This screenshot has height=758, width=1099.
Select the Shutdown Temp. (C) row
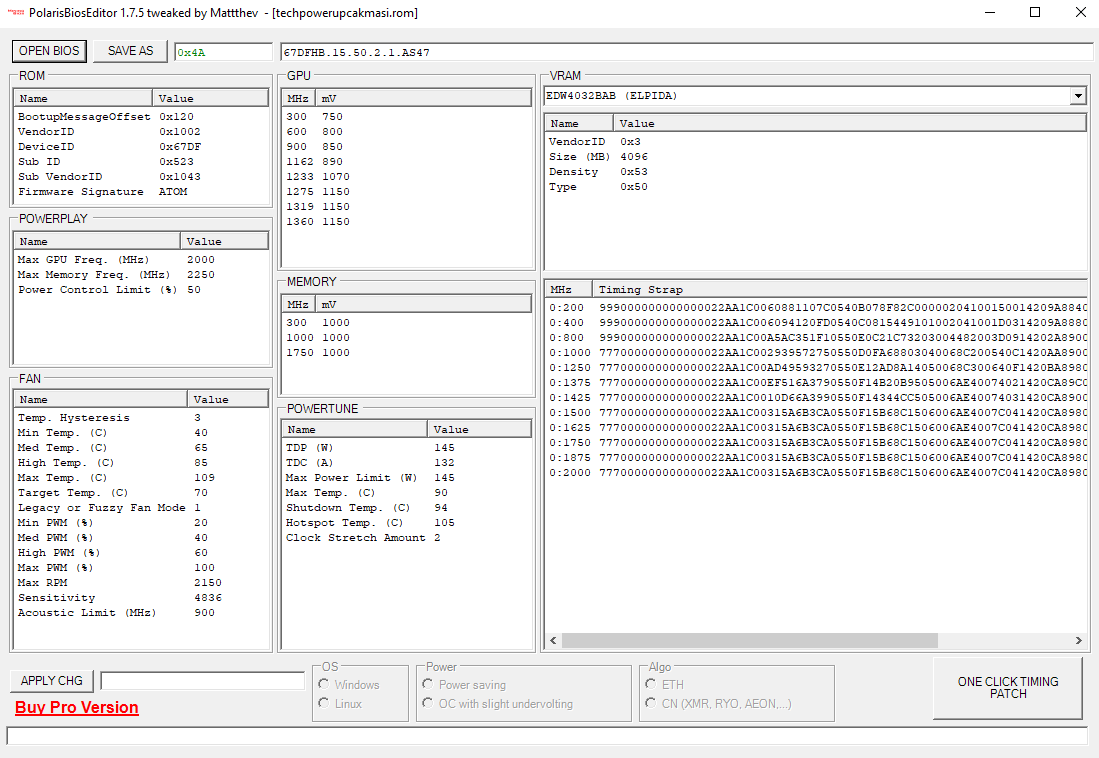point(407,508)
